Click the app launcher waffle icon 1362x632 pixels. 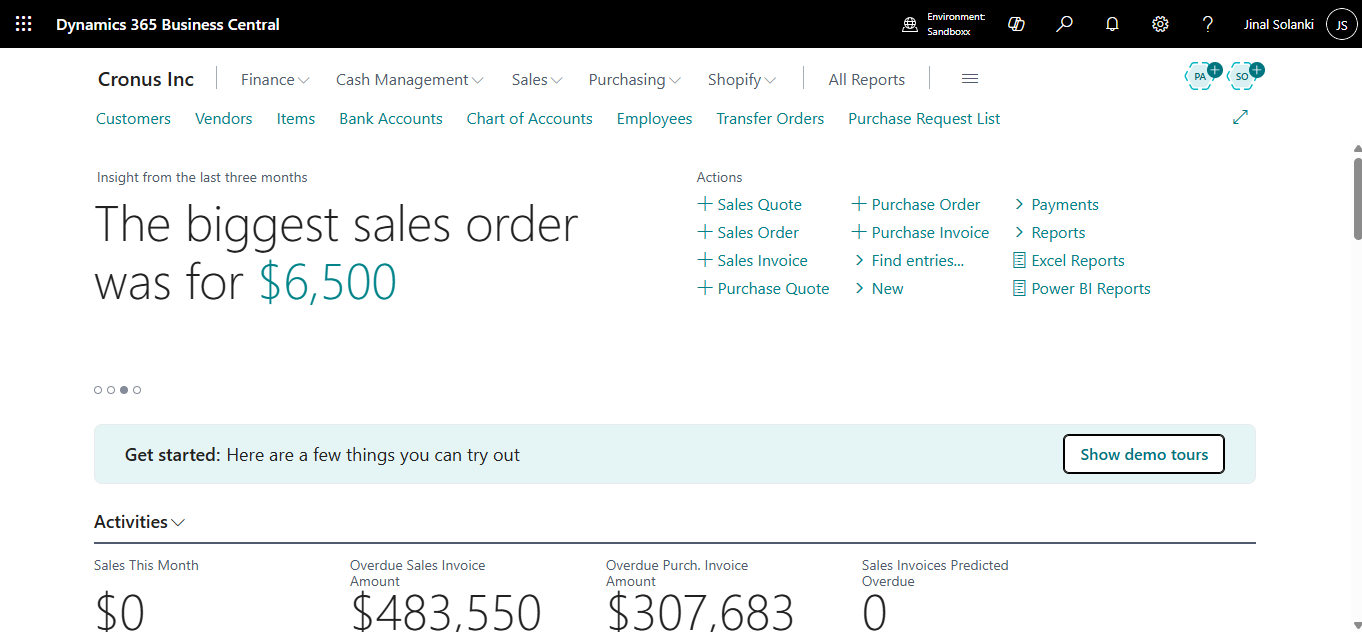tap(23, 23)
